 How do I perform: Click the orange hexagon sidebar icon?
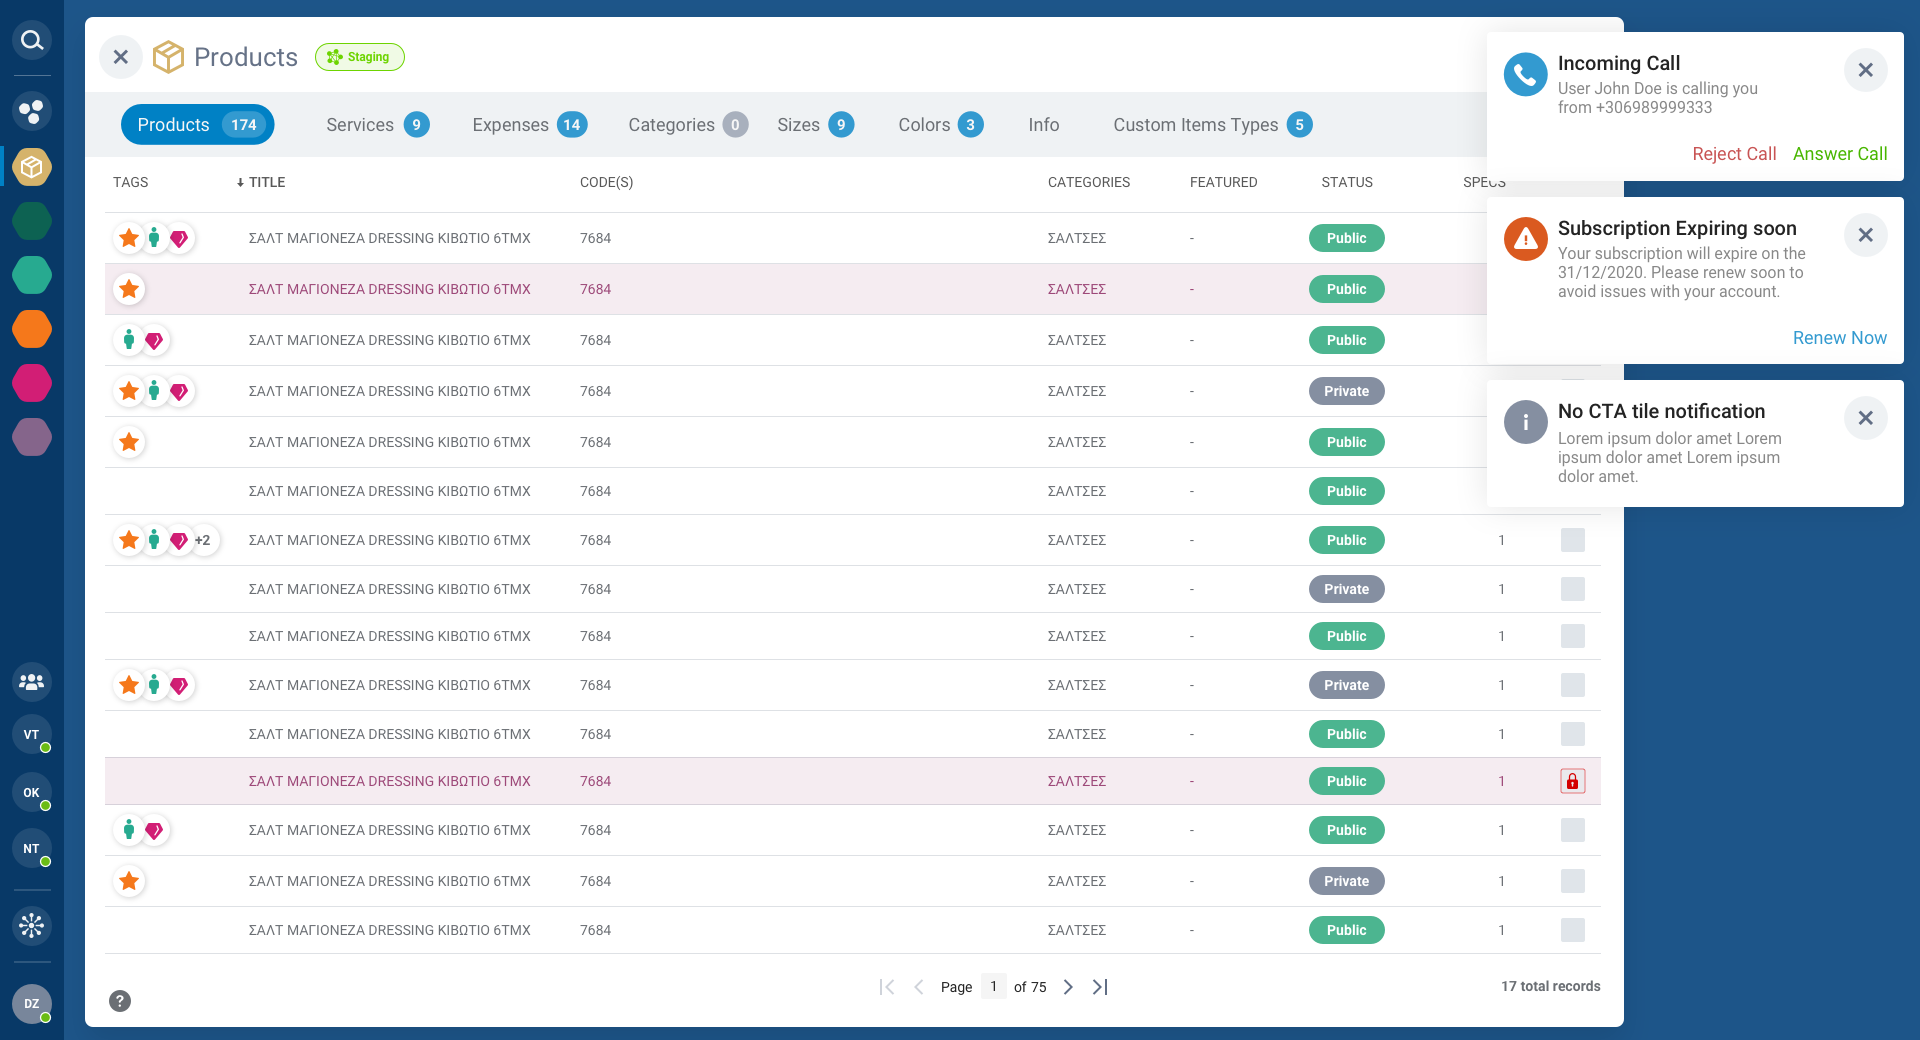32,329
